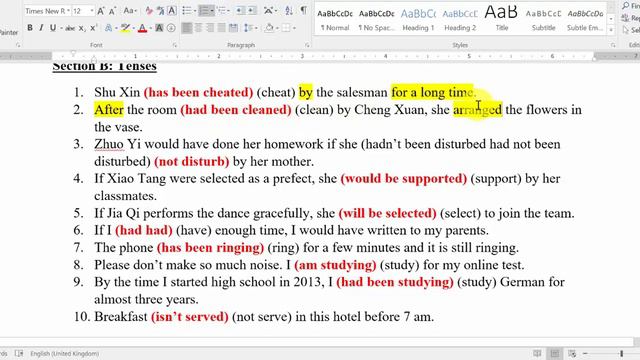Sort the selected text

pos(289,11)
